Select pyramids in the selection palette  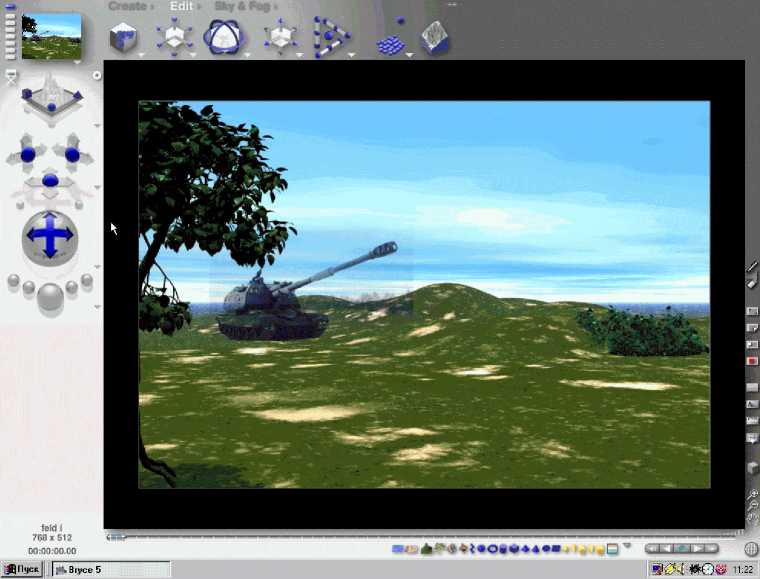pyautogui.click(x=525, y=549)
